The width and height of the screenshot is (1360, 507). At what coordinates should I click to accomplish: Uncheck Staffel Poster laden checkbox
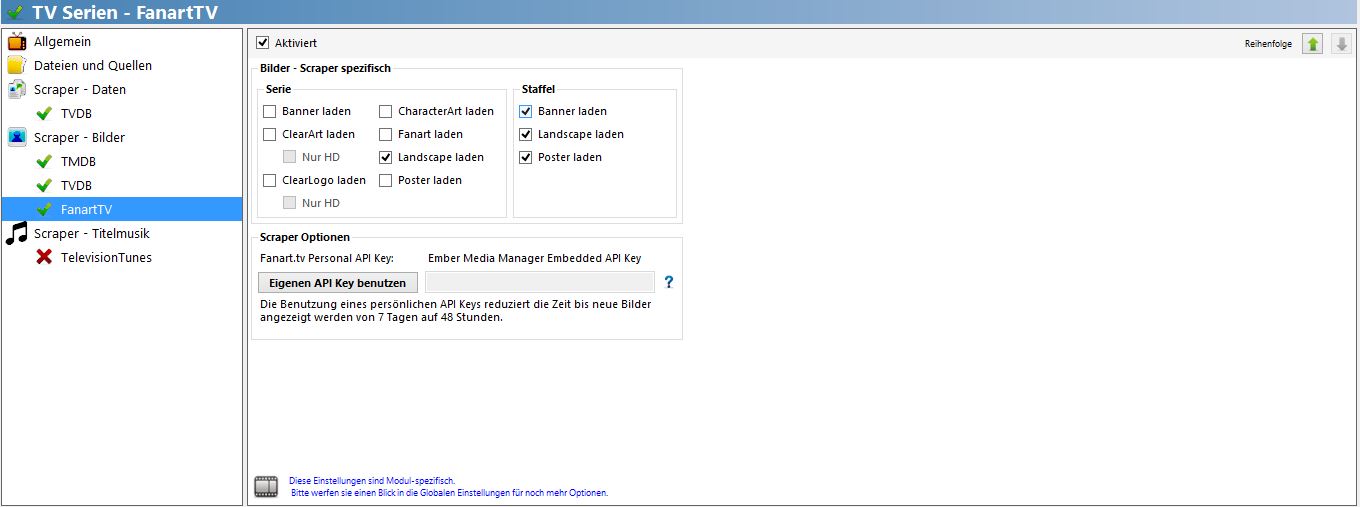[525, 158]
